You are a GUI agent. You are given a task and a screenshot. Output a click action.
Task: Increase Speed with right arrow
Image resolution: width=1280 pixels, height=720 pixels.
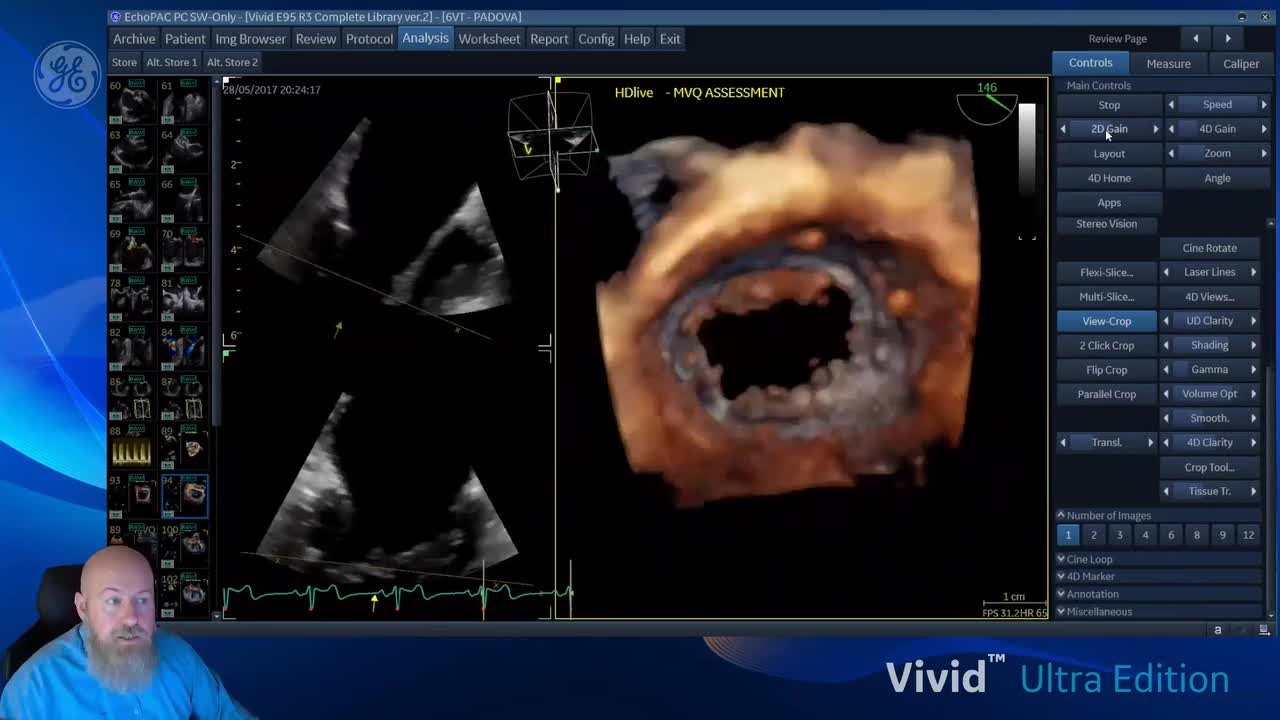click(1264, 104)
